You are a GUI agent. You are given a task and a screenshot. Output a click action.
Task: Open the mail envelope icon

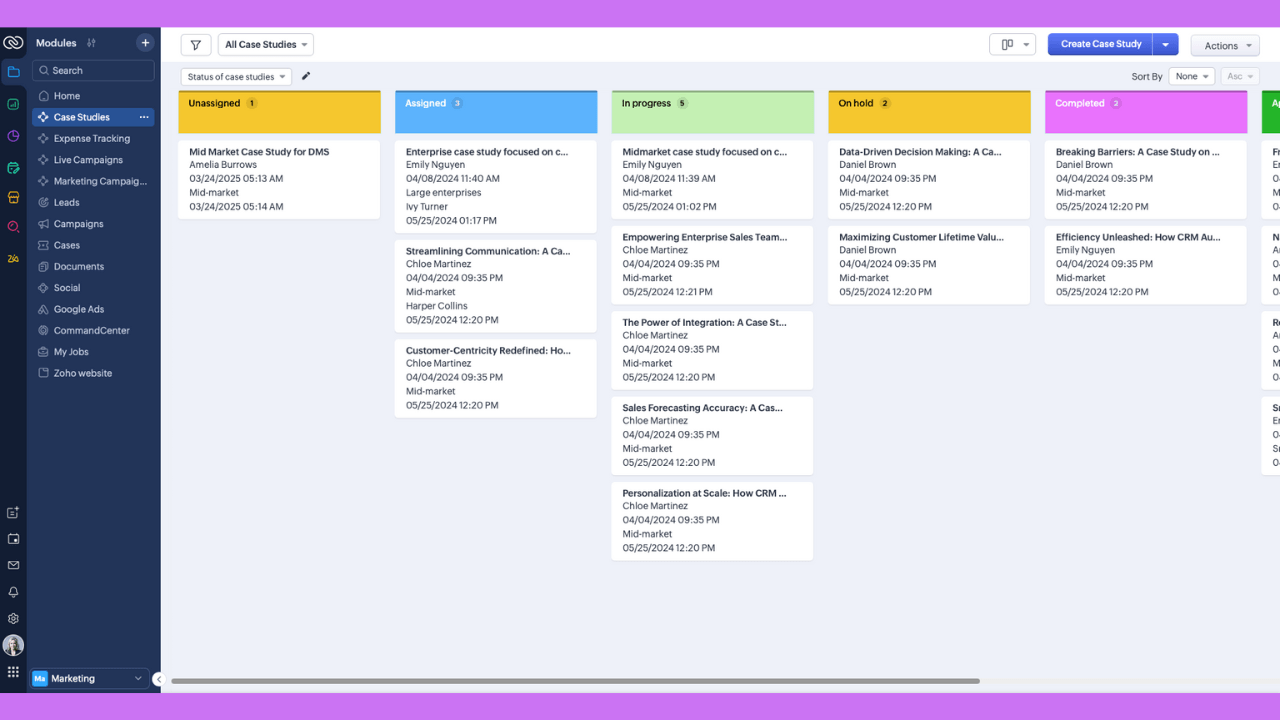13,565
